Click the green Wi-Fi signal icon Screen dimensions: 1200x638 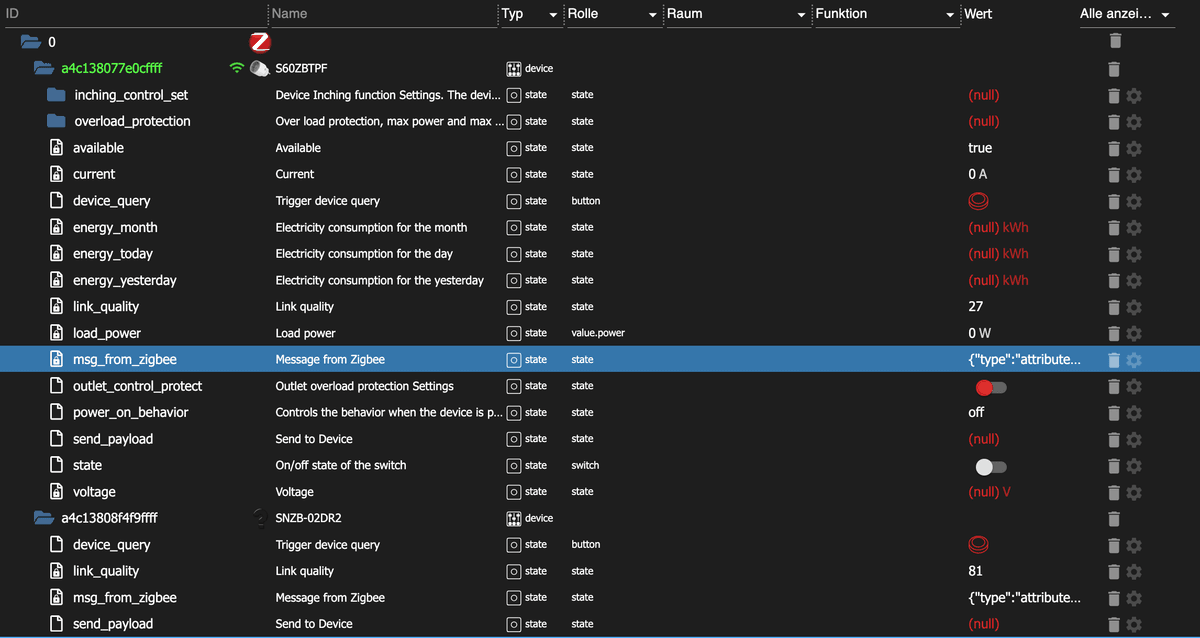tap(237, 69)
